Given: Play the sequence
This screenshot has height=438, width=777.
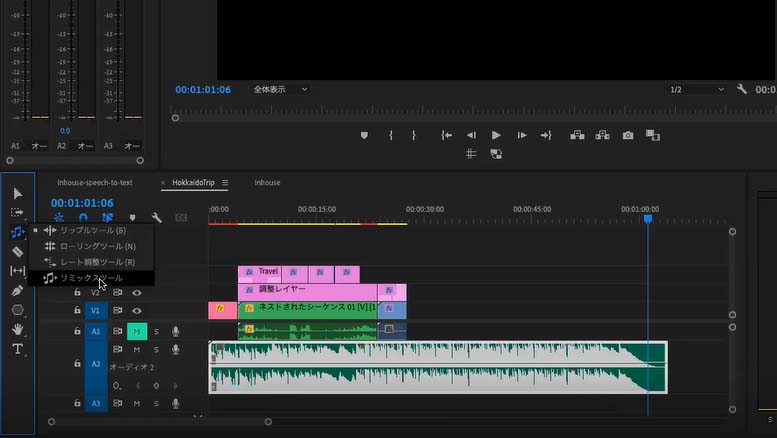Looking at the screenshot, I should click(x=496, y=135).
